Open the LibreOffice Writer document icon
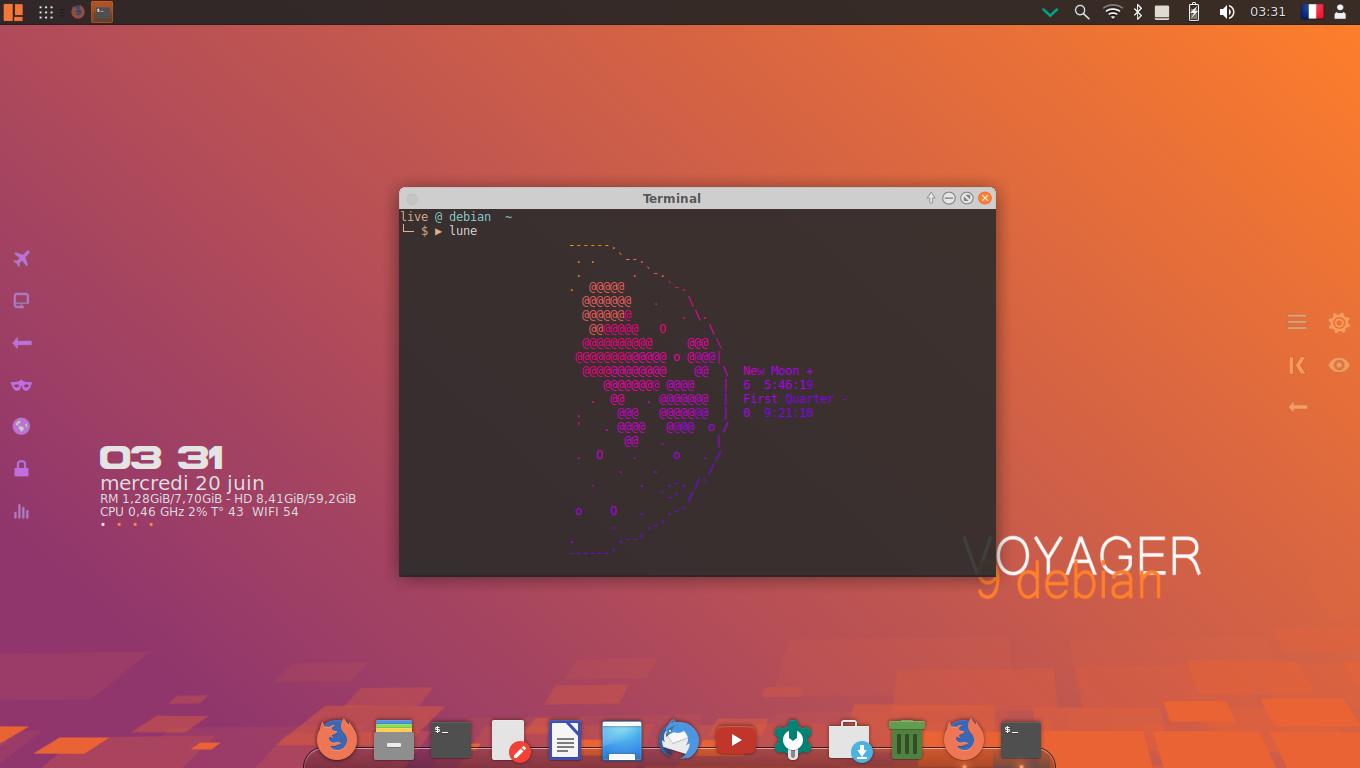Screen dimensions: 1360x768 click(565, 740)
